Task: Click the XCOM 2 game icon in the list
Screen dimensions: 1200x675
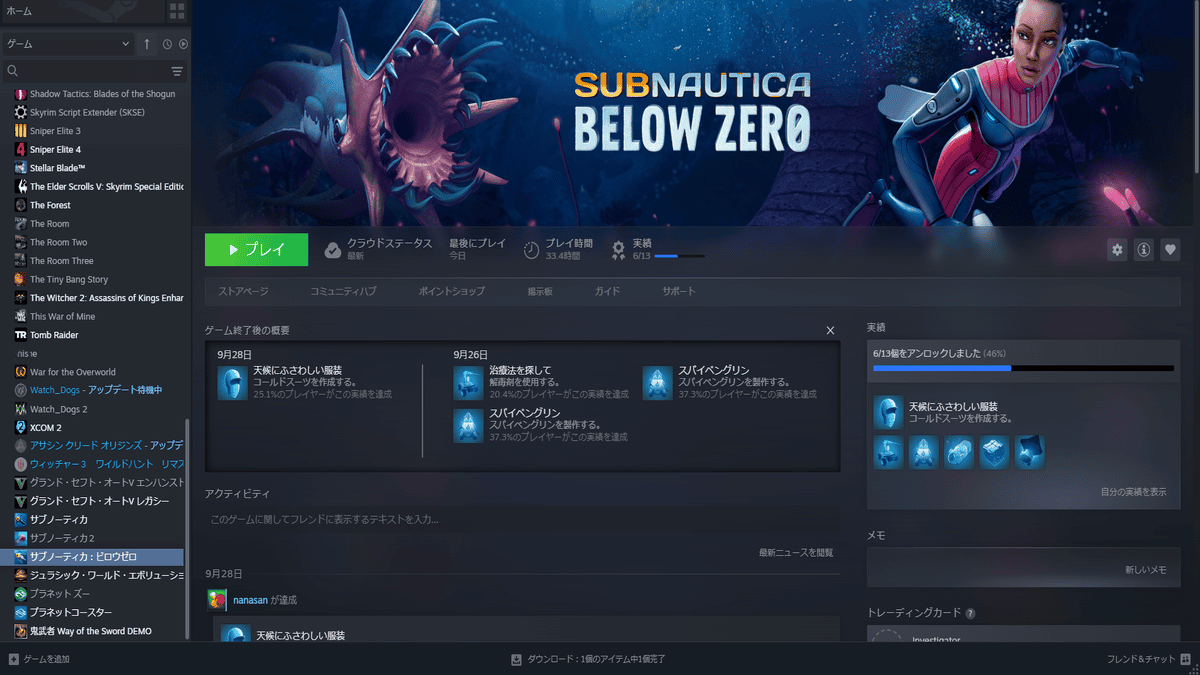Action: (x=21, y=427)
